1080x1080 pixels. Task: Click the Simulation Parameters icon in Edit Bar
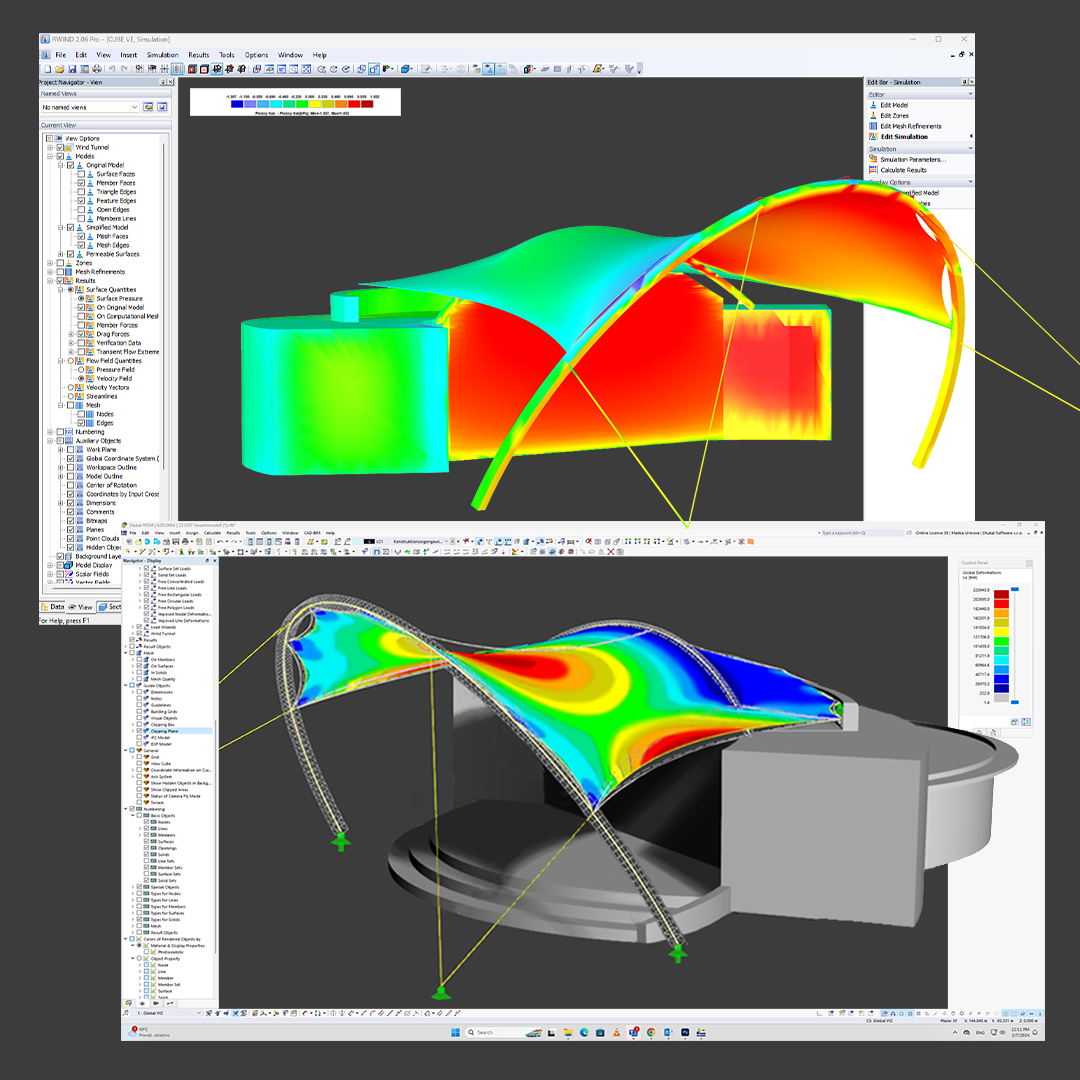(873, 159)
